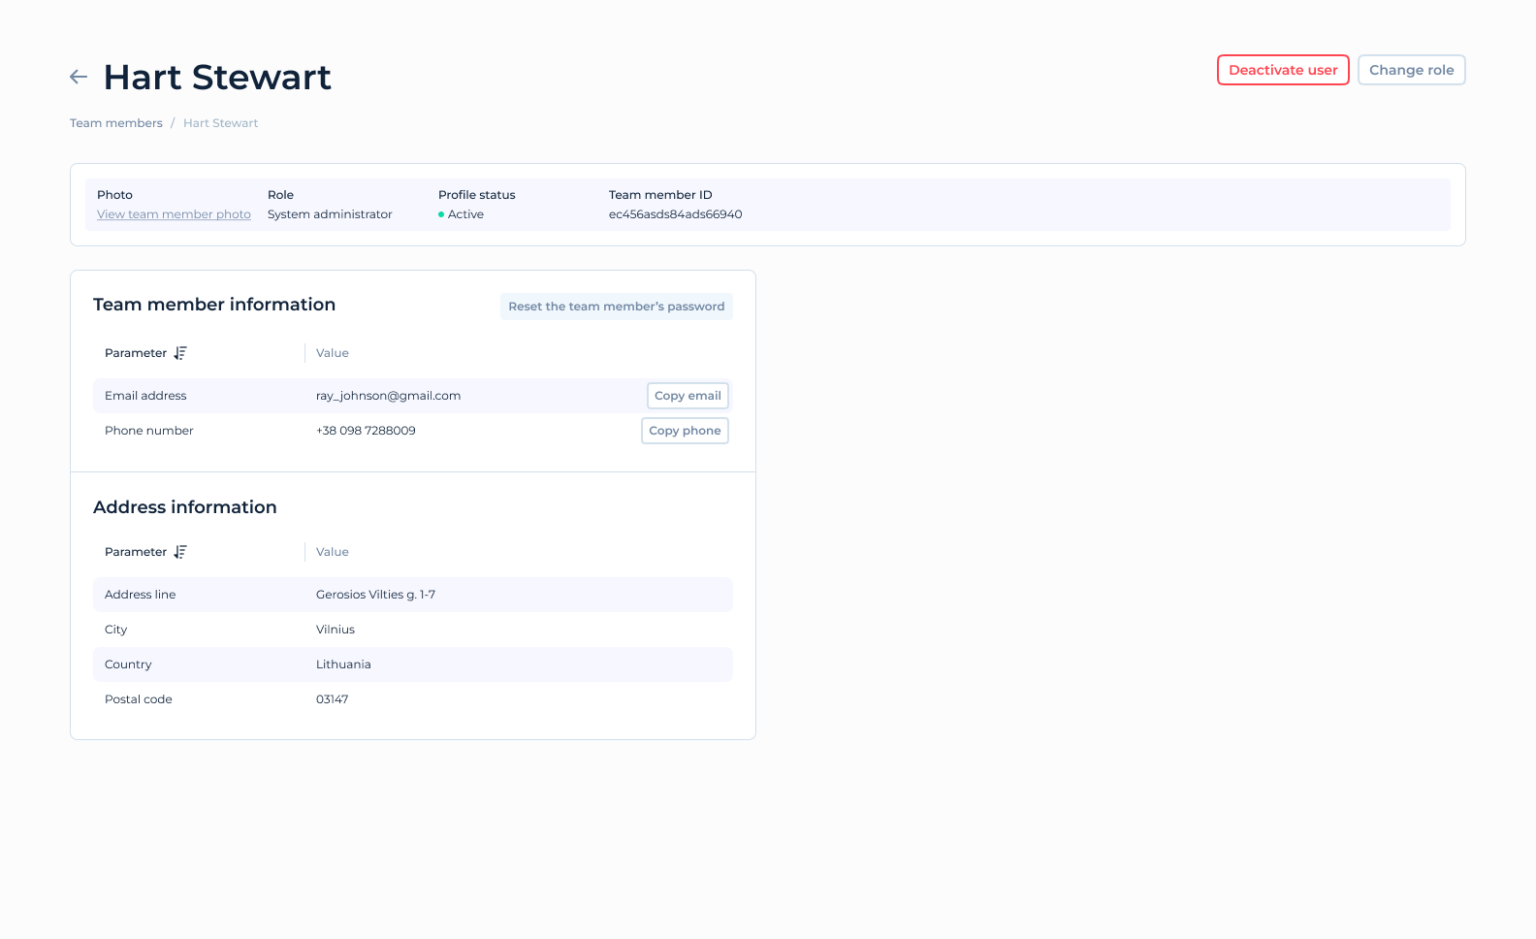The height and width of the screenshot is (939, 1536).
Task: Click the Email address row
Action: pyautogui.click(x=146, y=395)
